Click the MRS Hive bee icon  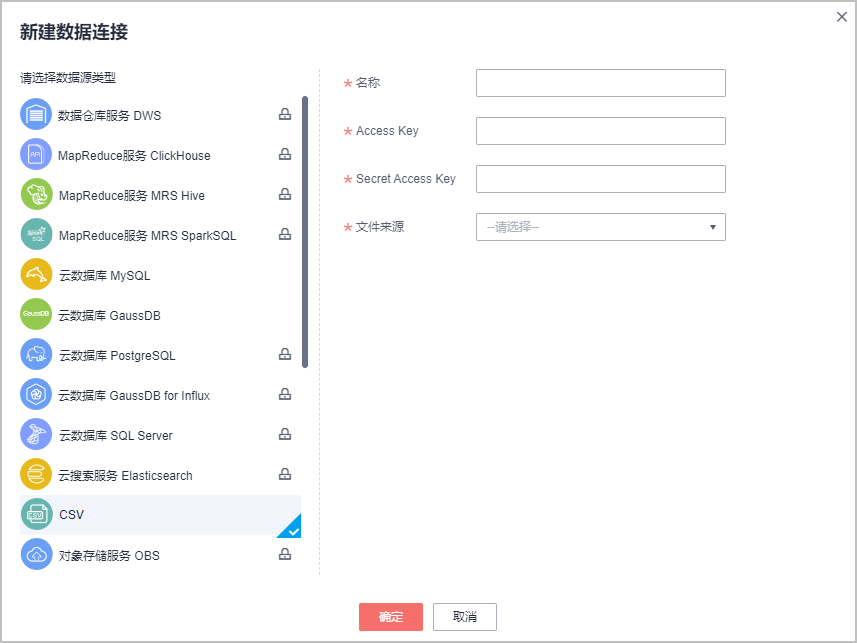point(37,194)
